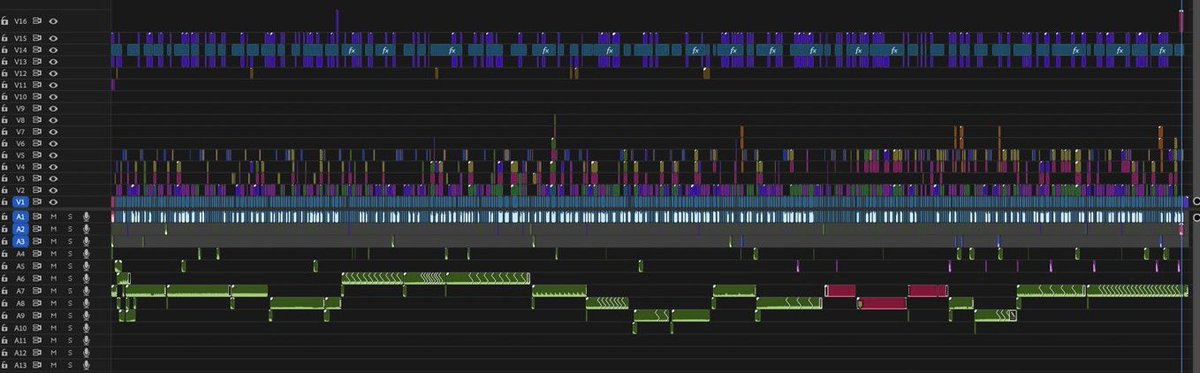This screenshot has height=373, width=1200.
Task: Select the A10 track label
Action: (x=21, y=328)
